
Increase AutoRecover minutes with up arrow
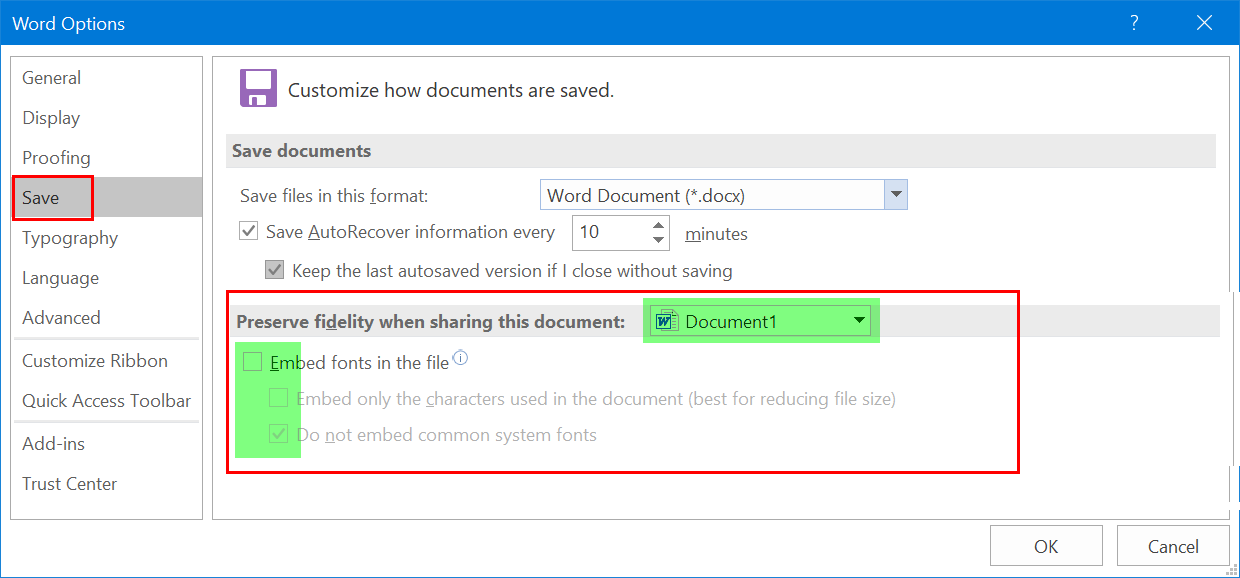point(658,226)
